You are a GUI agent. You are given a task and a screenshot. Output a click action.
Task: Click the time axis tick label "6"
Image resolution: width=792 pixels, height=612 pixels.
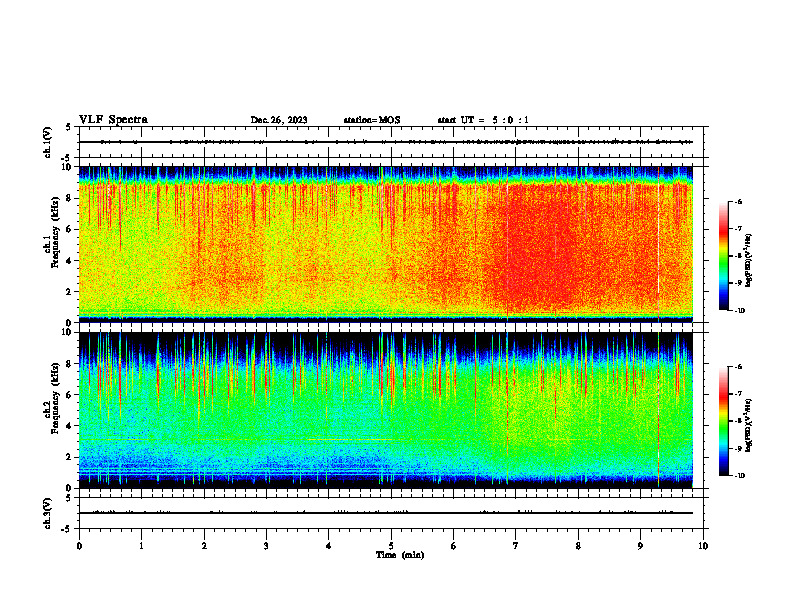click(x=453, y=546)
